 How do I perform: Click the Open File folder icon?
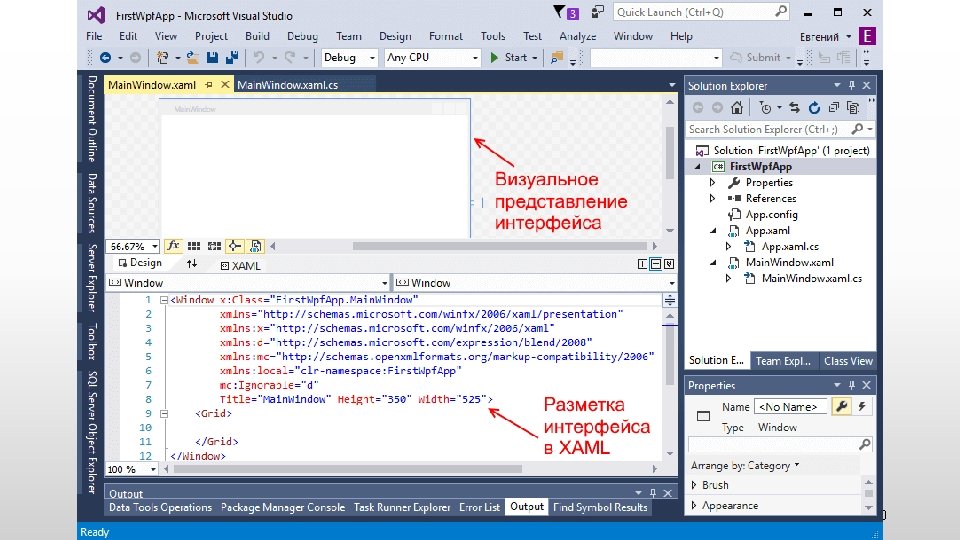[192, 58]
